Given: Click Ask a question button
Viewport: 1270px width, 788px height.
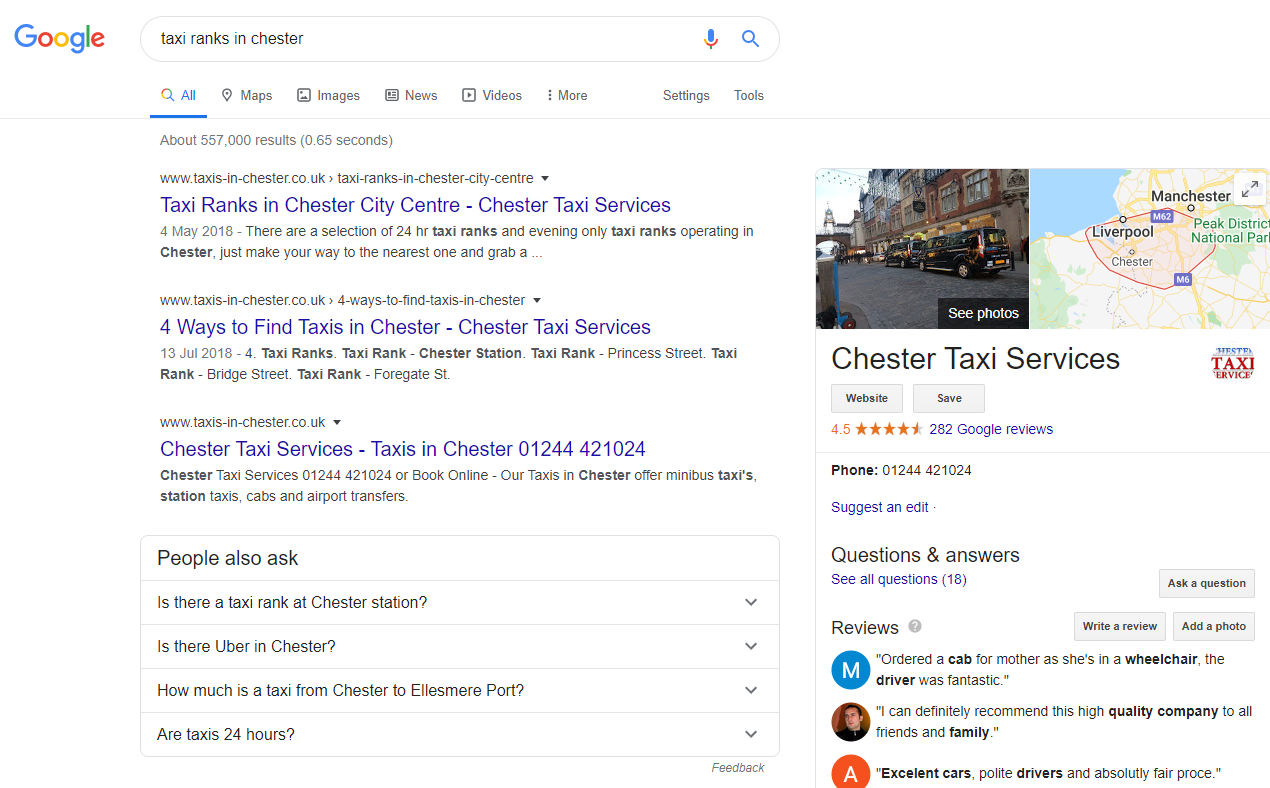Looking at the screenshot, I should 1207,583.
